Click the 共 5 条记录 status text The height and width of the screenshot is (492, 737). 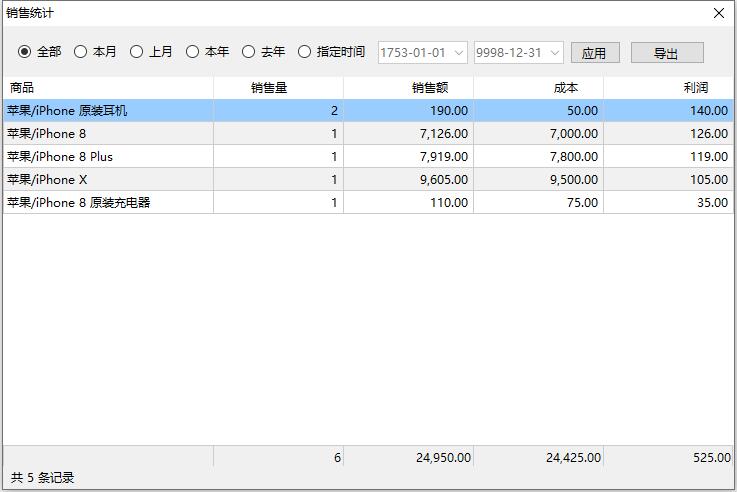[x=42, y=478]
